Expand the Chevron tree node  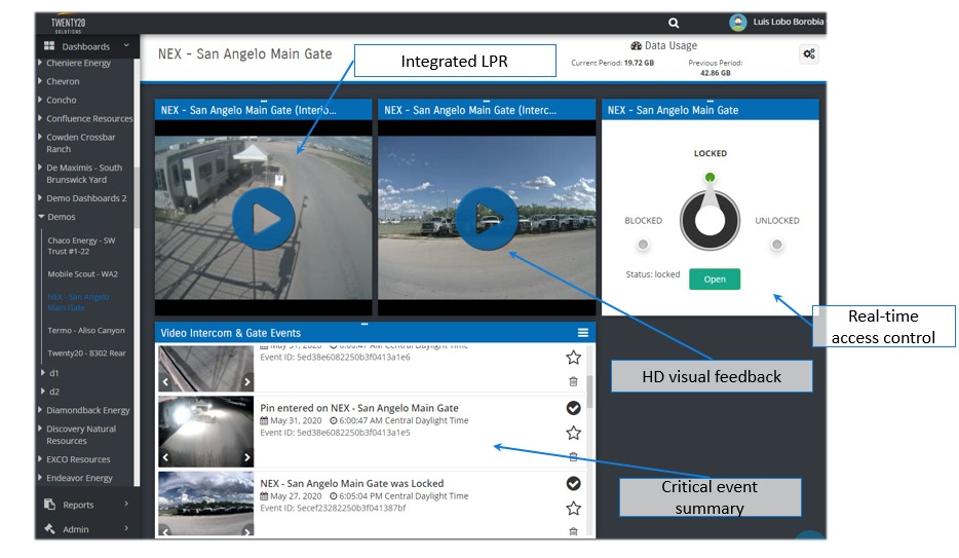(40, 81)
